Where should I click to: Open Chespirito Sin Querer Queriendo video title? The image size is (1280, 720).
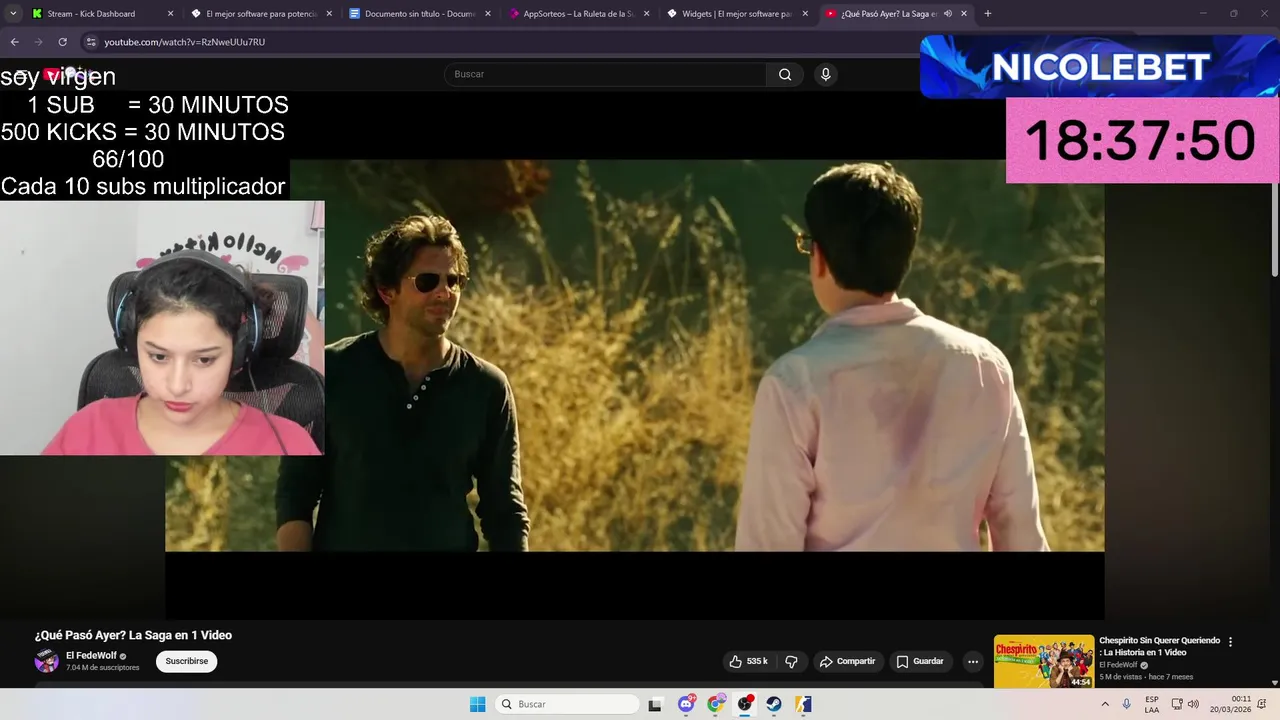tap(1160, 646)
